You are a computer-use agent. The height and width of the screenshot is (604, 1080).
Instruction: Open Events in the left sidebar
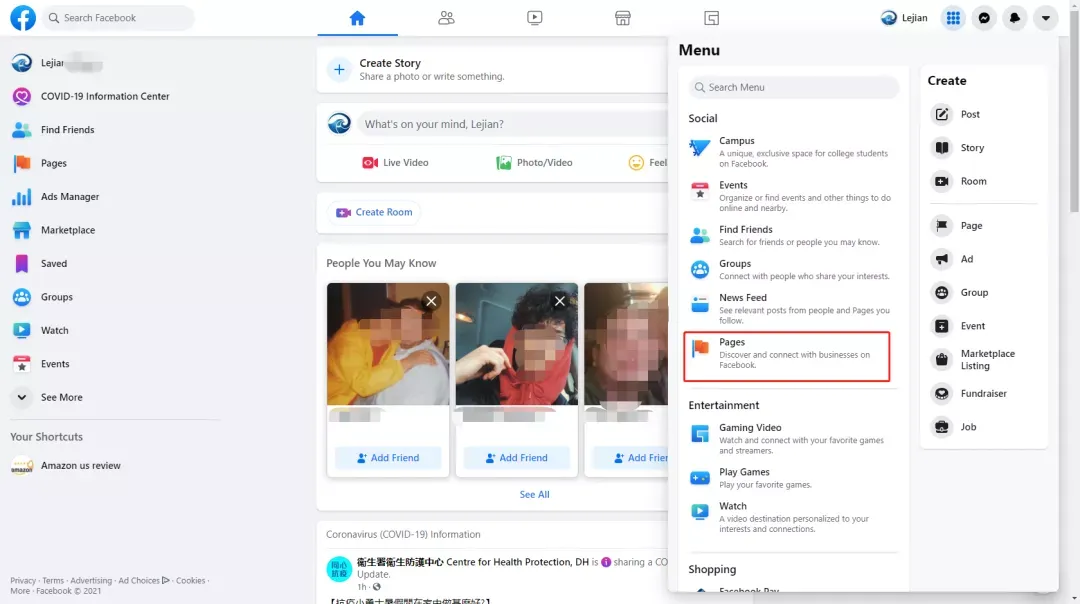pyautogui.click(x=54, y=364)
